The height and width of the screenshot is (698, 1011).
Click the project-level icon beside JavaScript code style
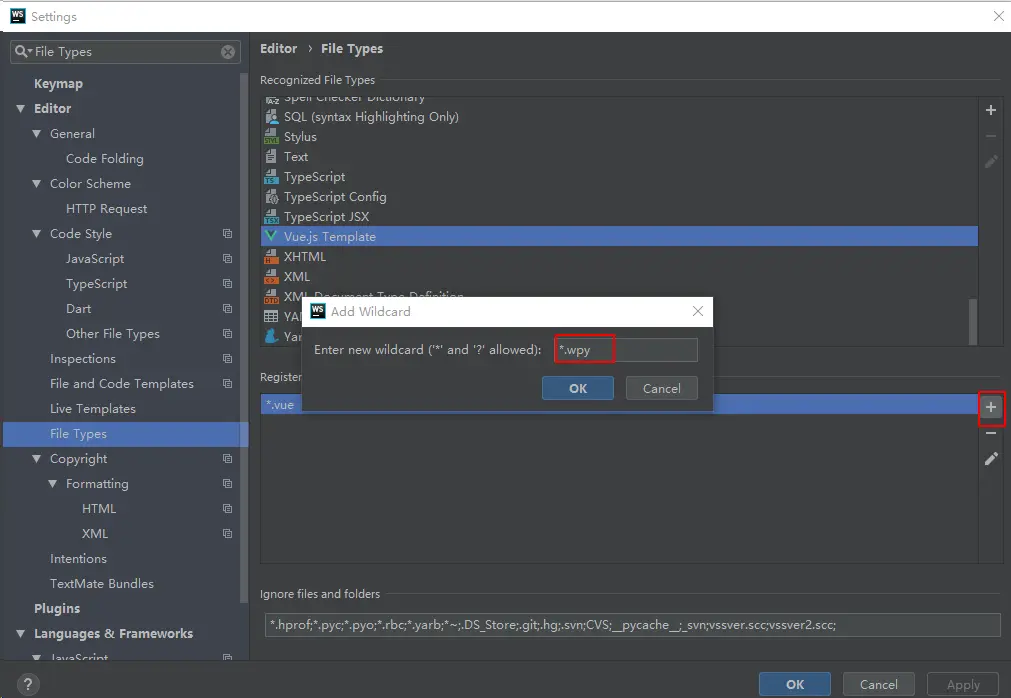click(228, 258)
